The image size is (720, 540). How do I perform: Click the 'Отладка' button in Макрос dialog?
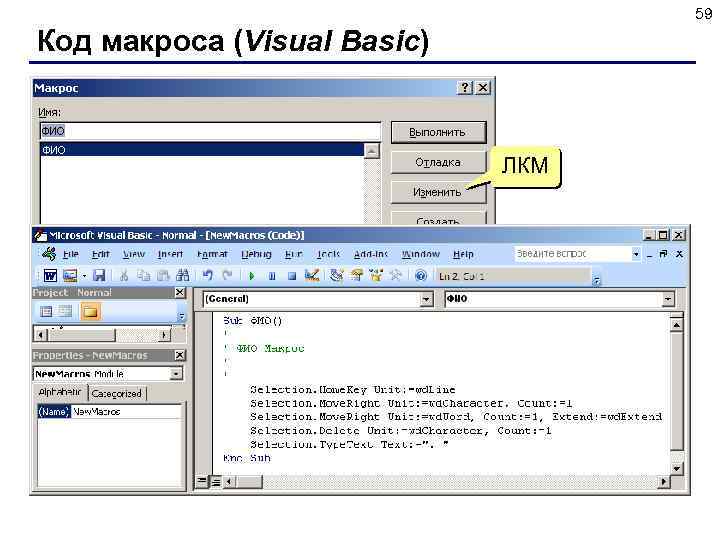tap(438, 163)
